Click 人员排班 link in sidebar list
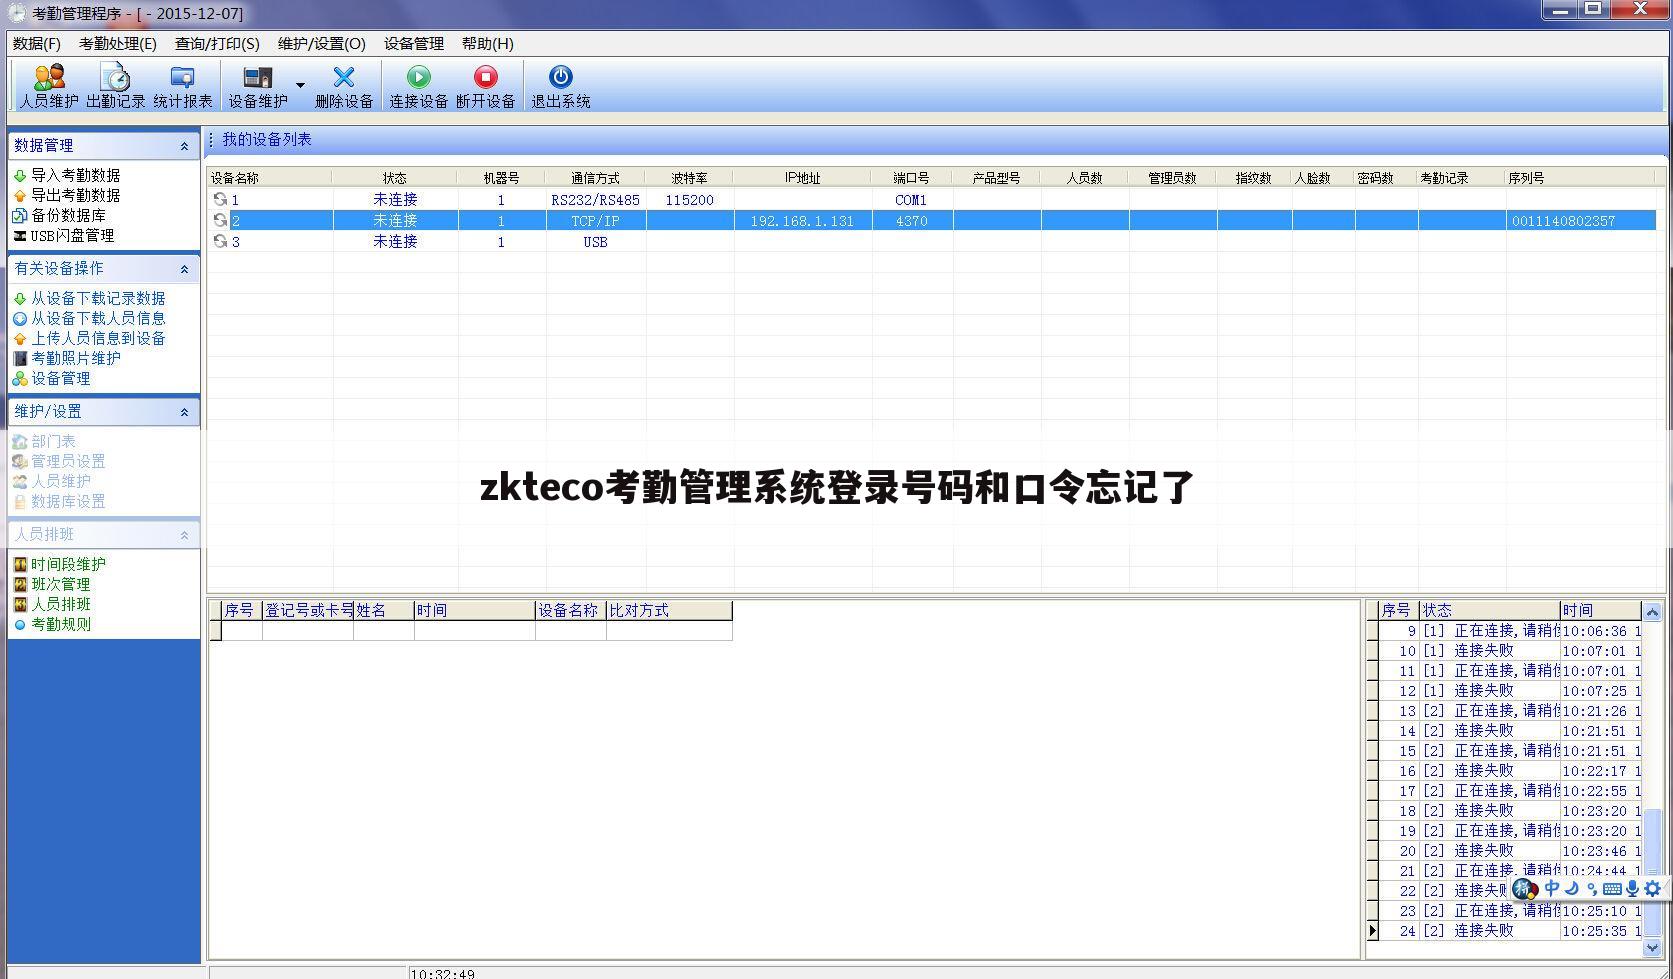 (60, 604)
